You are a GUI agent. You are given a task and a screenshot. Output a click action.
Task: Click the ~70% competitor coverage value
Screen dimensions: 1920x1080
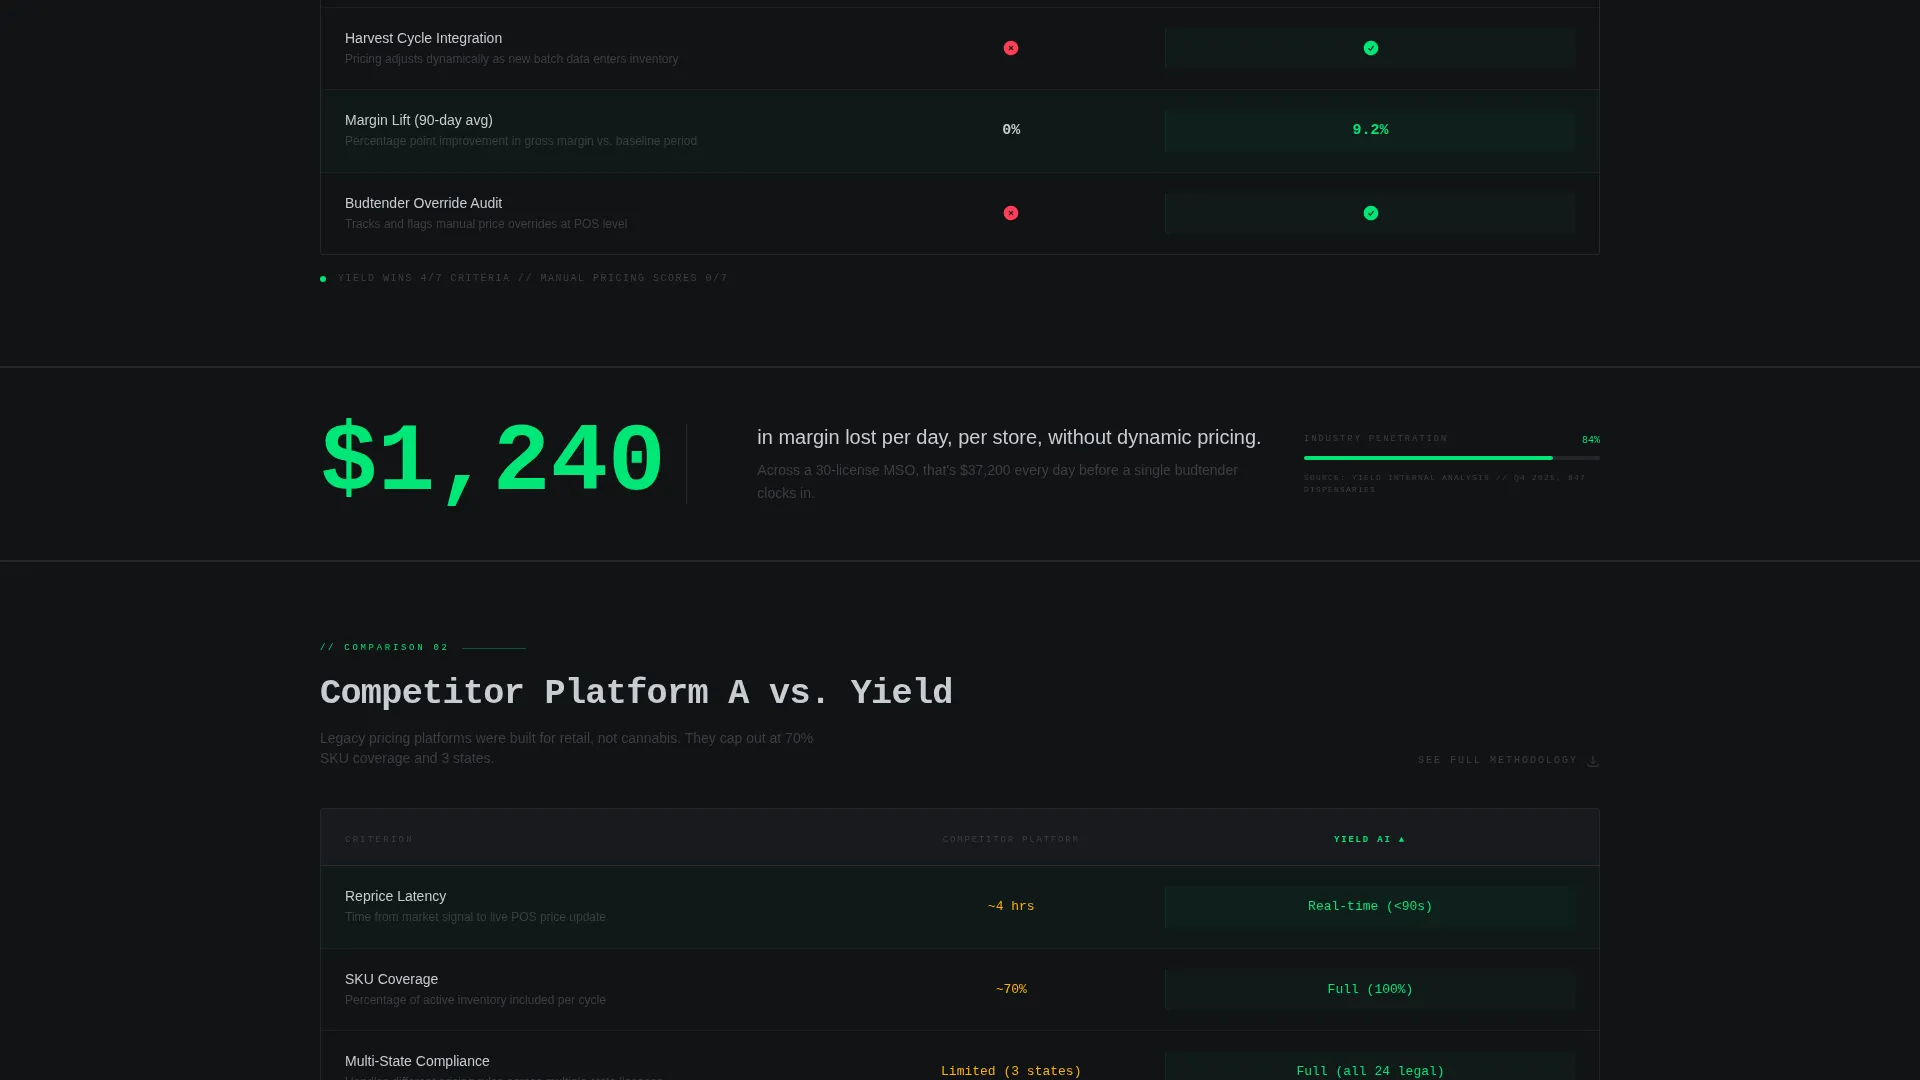coord(1011,989)
